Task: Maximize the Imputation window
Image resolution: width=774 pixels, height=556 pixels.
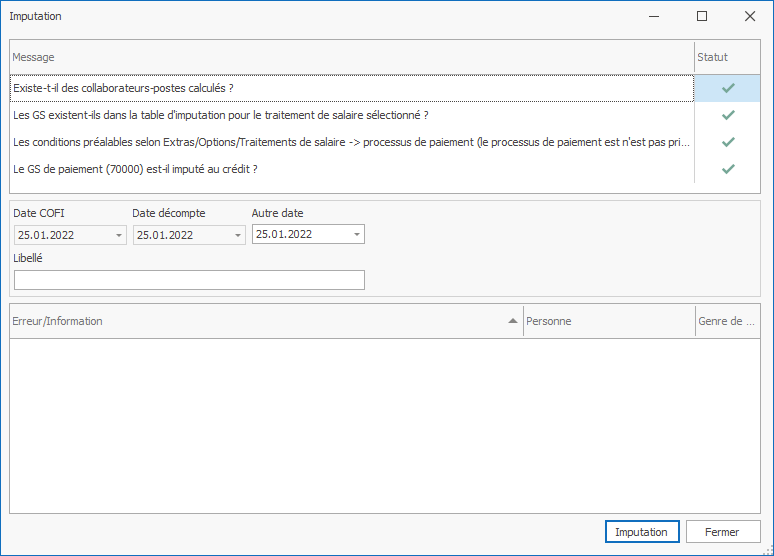Action: [x=702, y=16]
